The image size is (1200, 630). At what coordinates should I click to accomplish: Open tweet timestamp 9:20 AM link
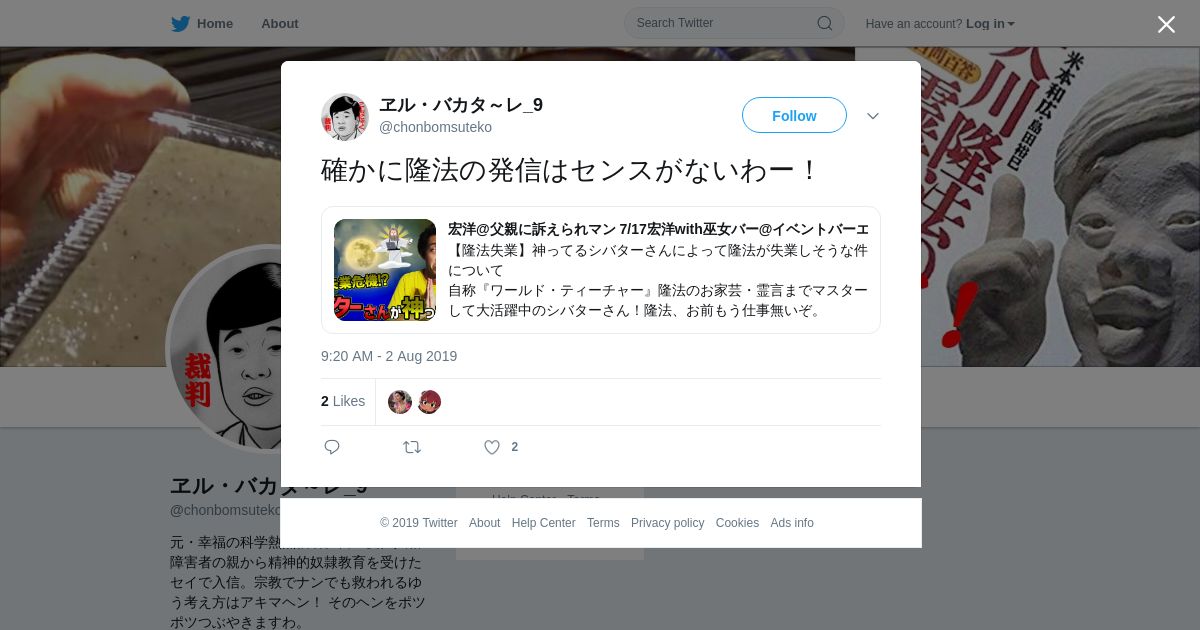389,356
